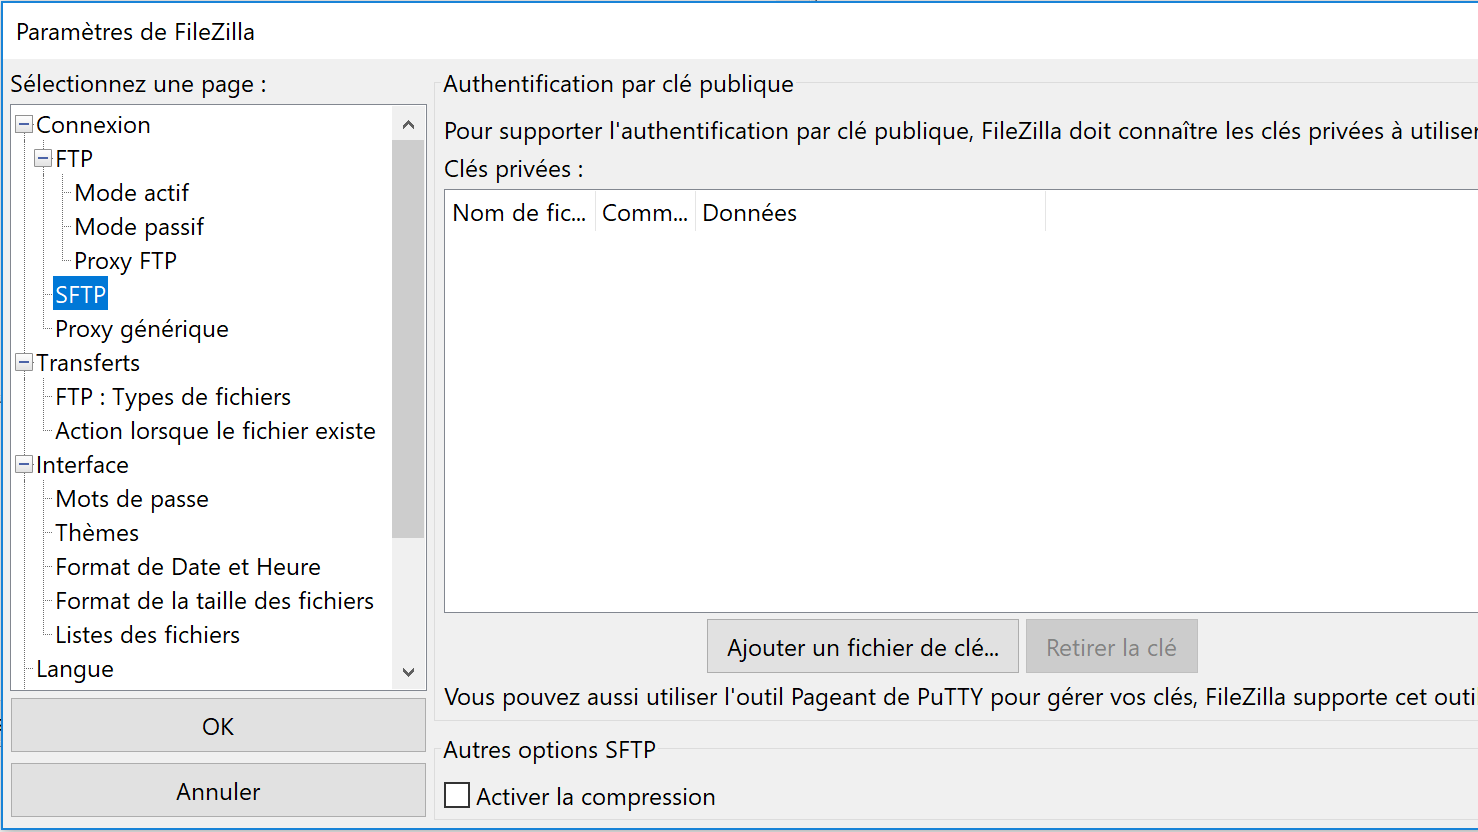Image resolution: width=1478 pixels, height=832 pixels.
Task: Select 'Format de Date et Heure'
Action: point(188,567)
